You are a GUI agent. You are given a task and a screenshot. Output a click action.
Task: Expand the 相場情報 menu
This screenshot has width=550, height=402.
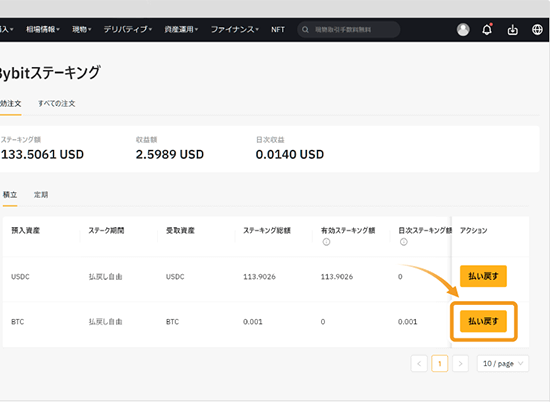(43, 29)
